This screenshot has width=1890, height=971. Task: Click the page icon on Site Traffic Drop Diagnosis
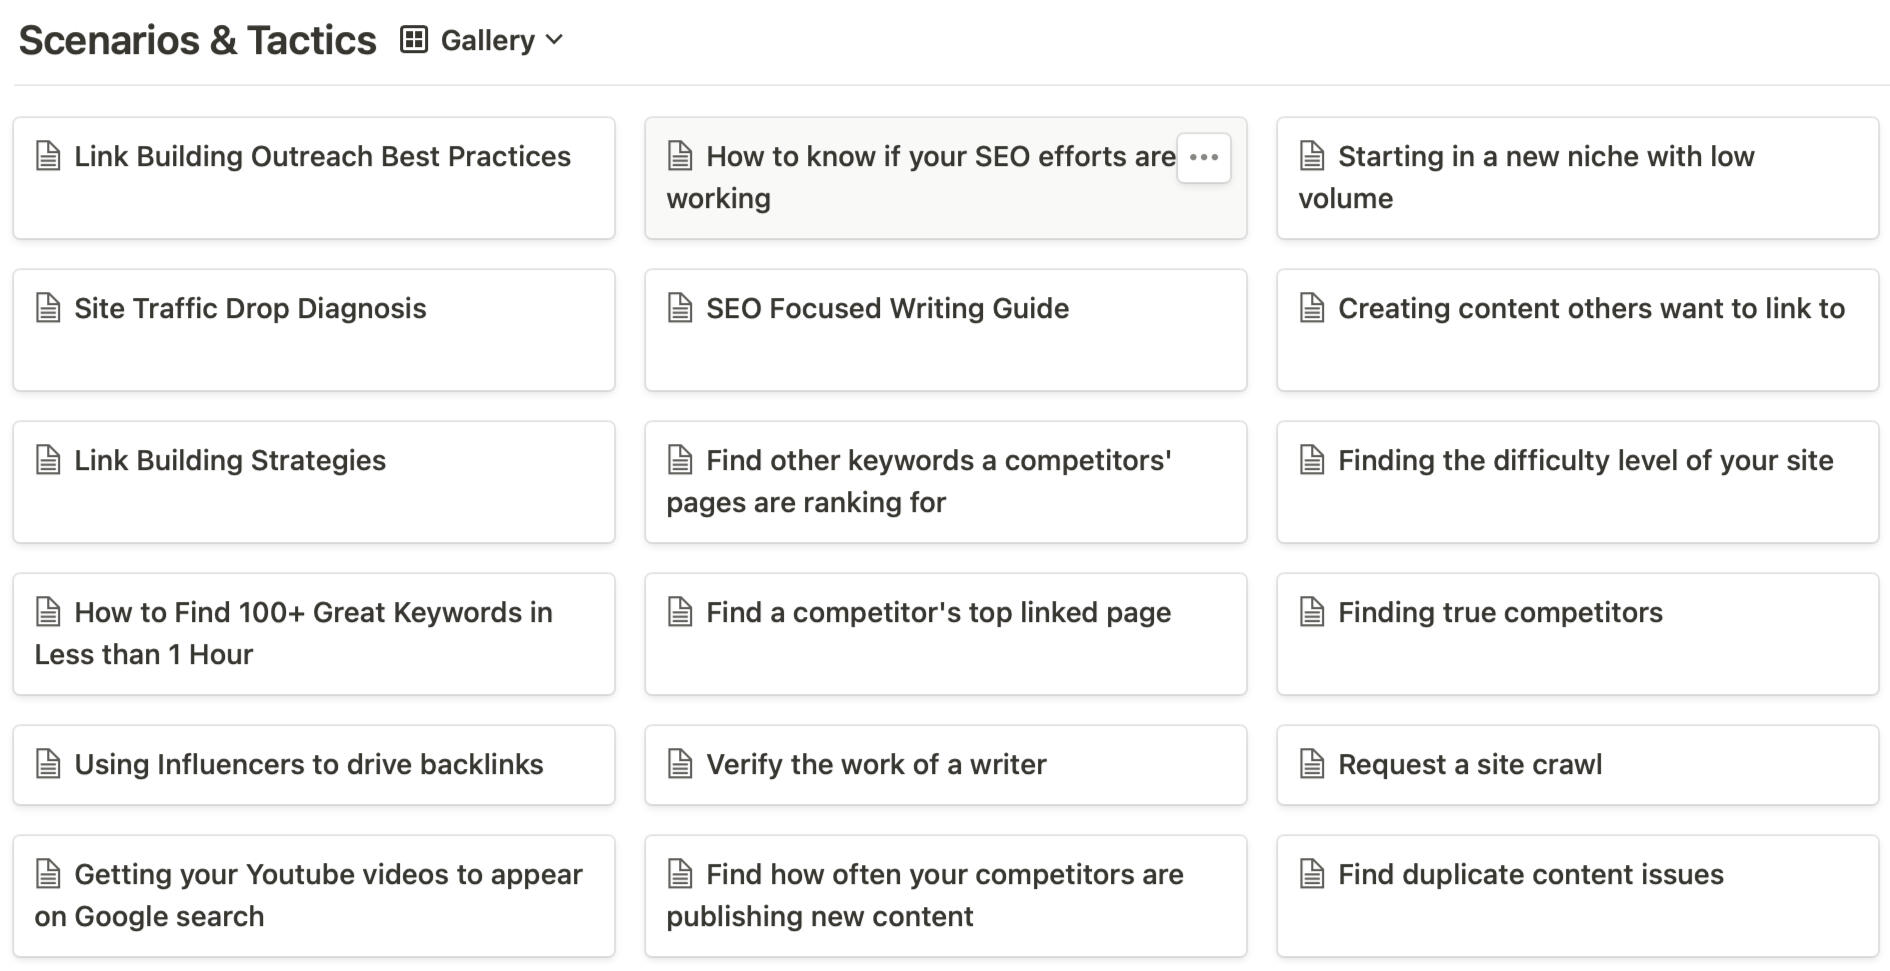click(46, 309)
